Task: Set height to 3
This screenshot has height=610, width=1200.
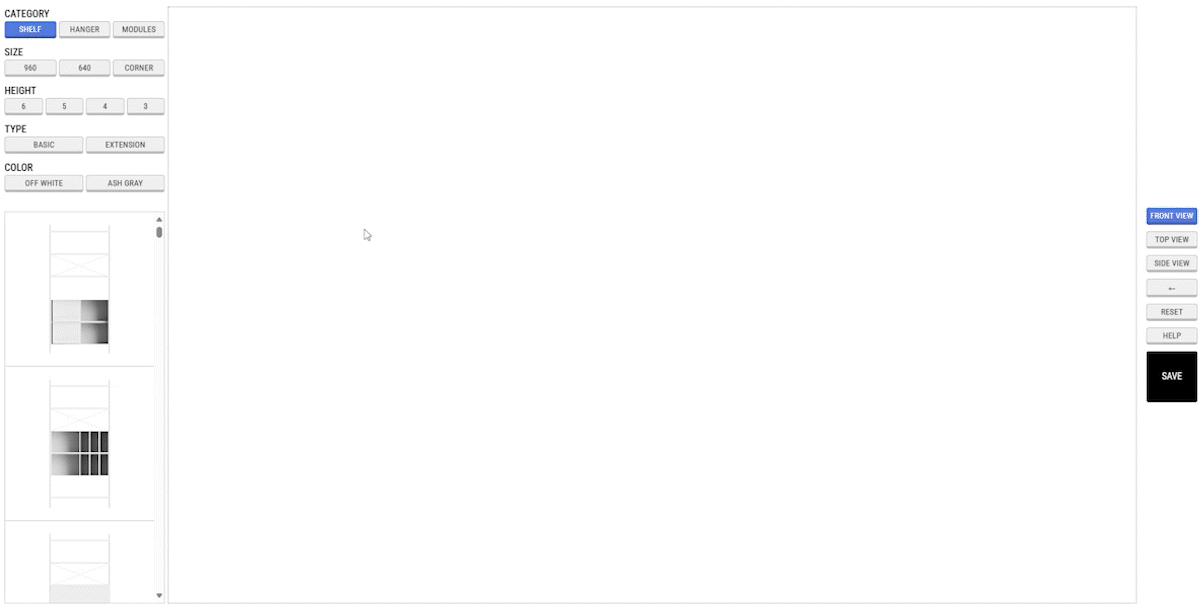Action: coord(145,106)
